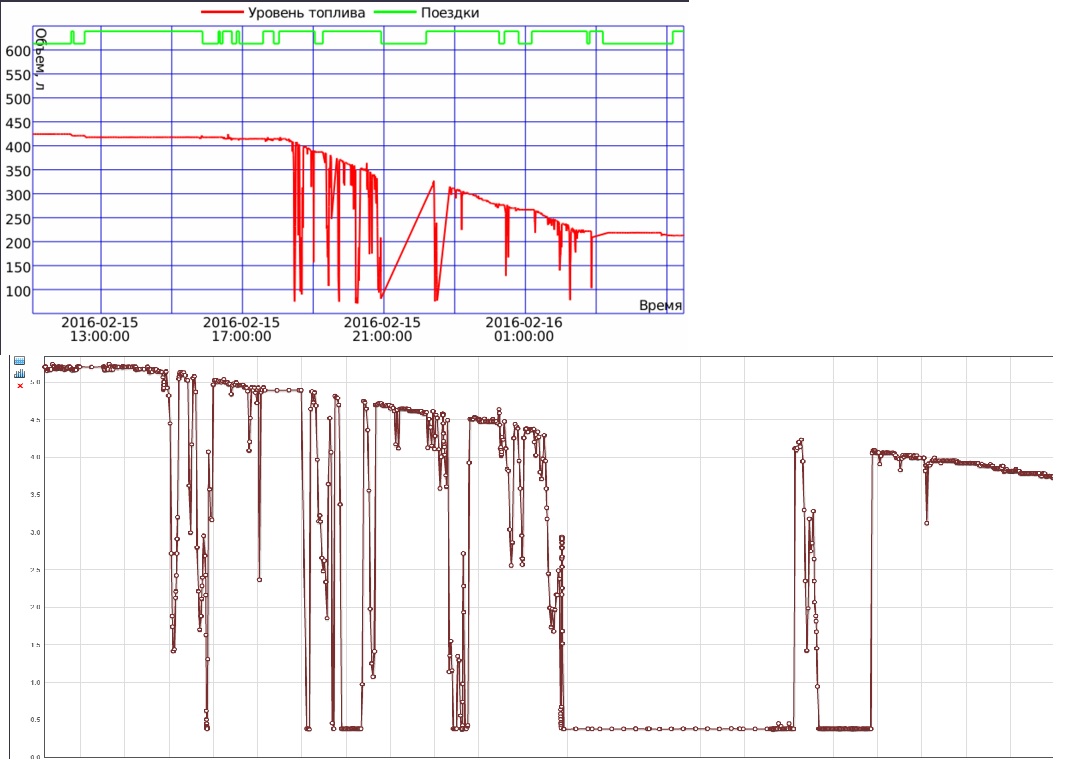Click the green line swatch in the legend
The width and height of the screenshot is (1080, 766).
click(x=393, y=12)
